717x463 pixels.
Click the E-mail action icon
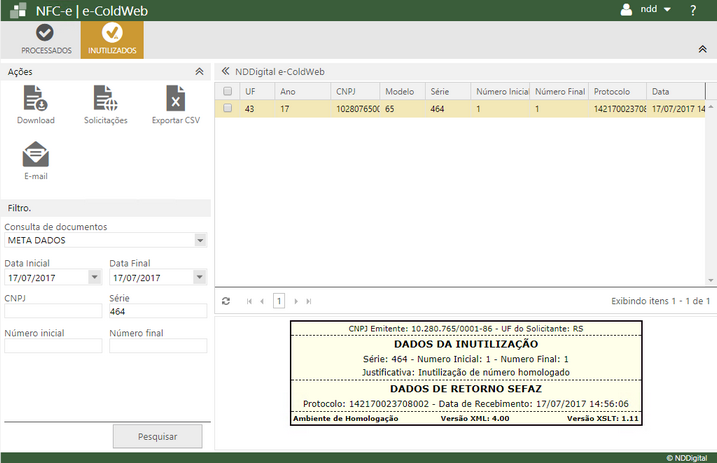[36, 155]
